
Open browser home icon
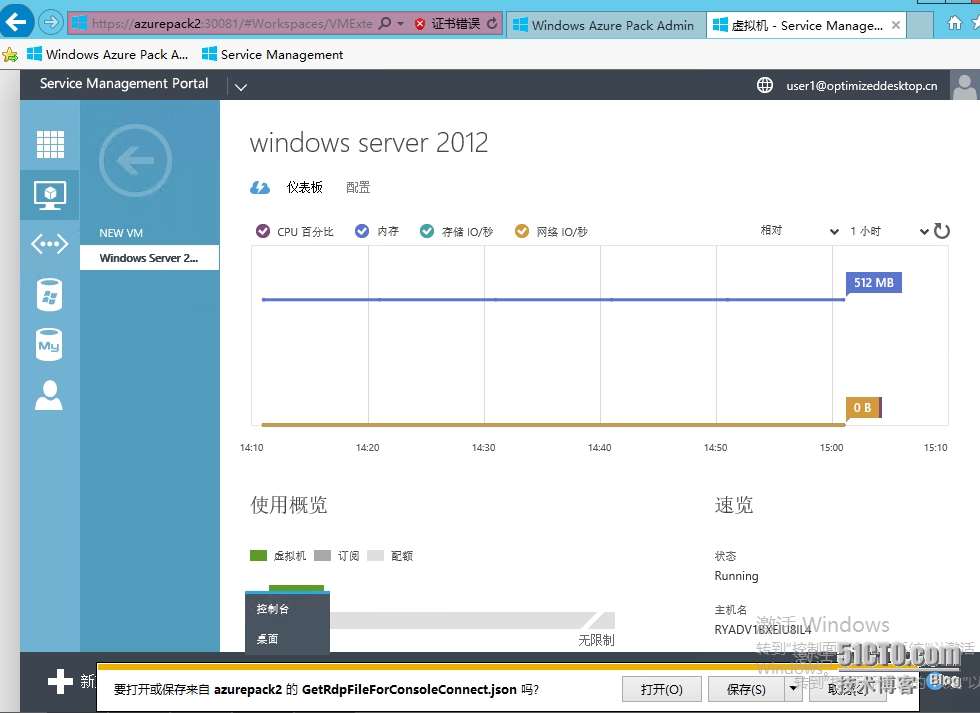pos(954,23)
